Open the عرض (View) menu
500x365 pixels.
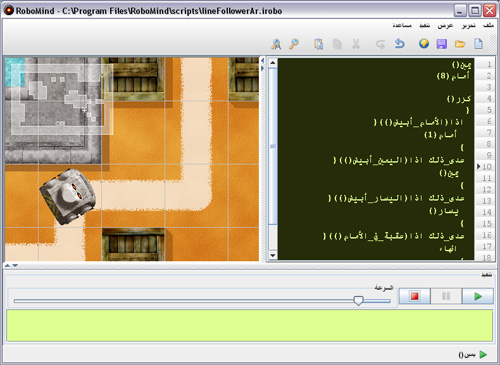tap(445, 26)
